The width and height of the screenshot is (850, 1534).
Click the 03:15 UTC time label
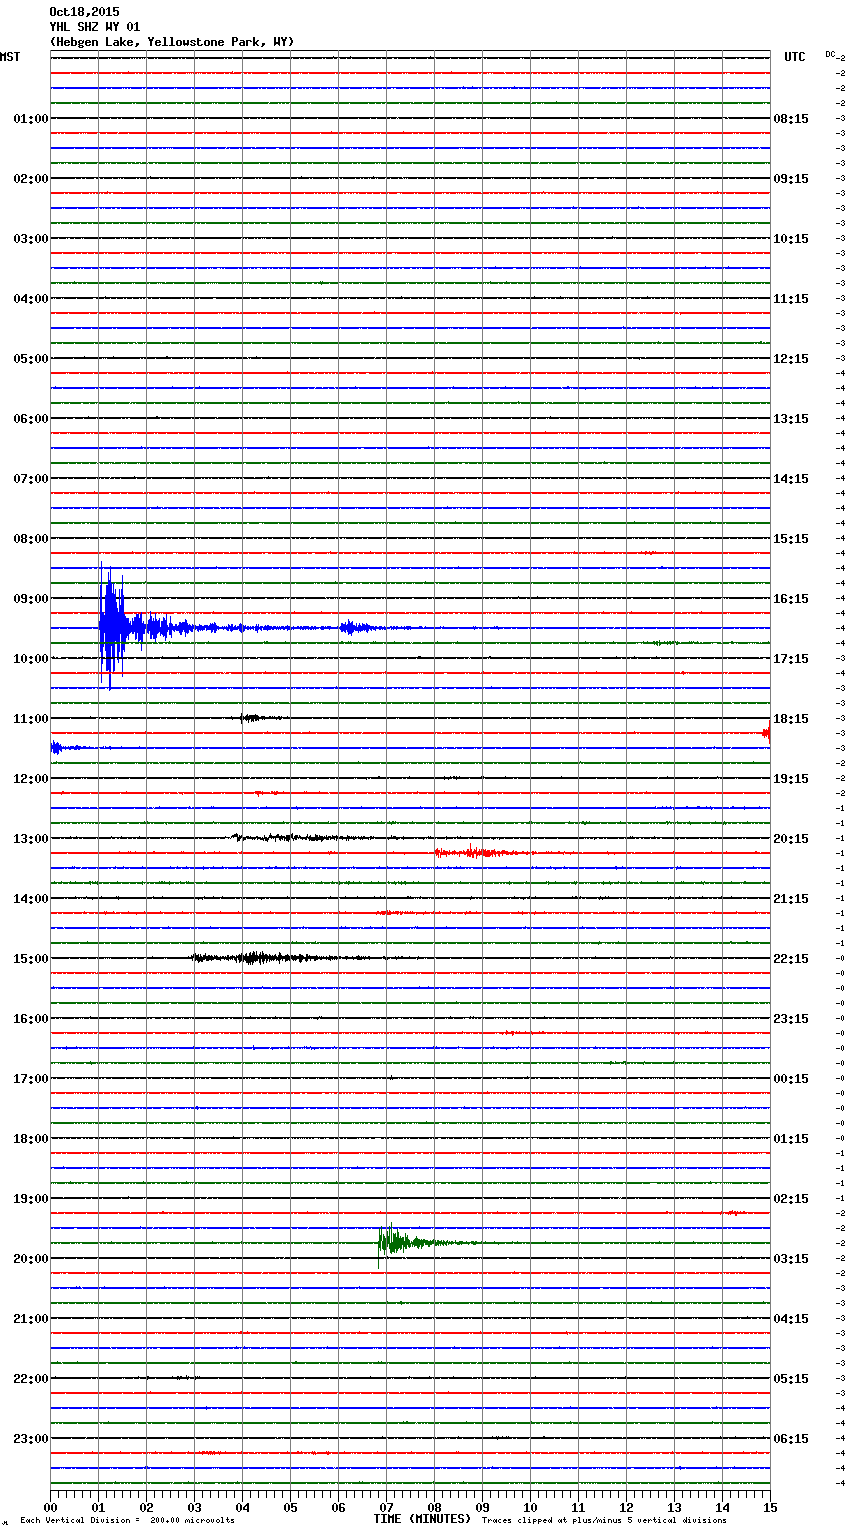pyautogui.click(x=791, y=1259)
